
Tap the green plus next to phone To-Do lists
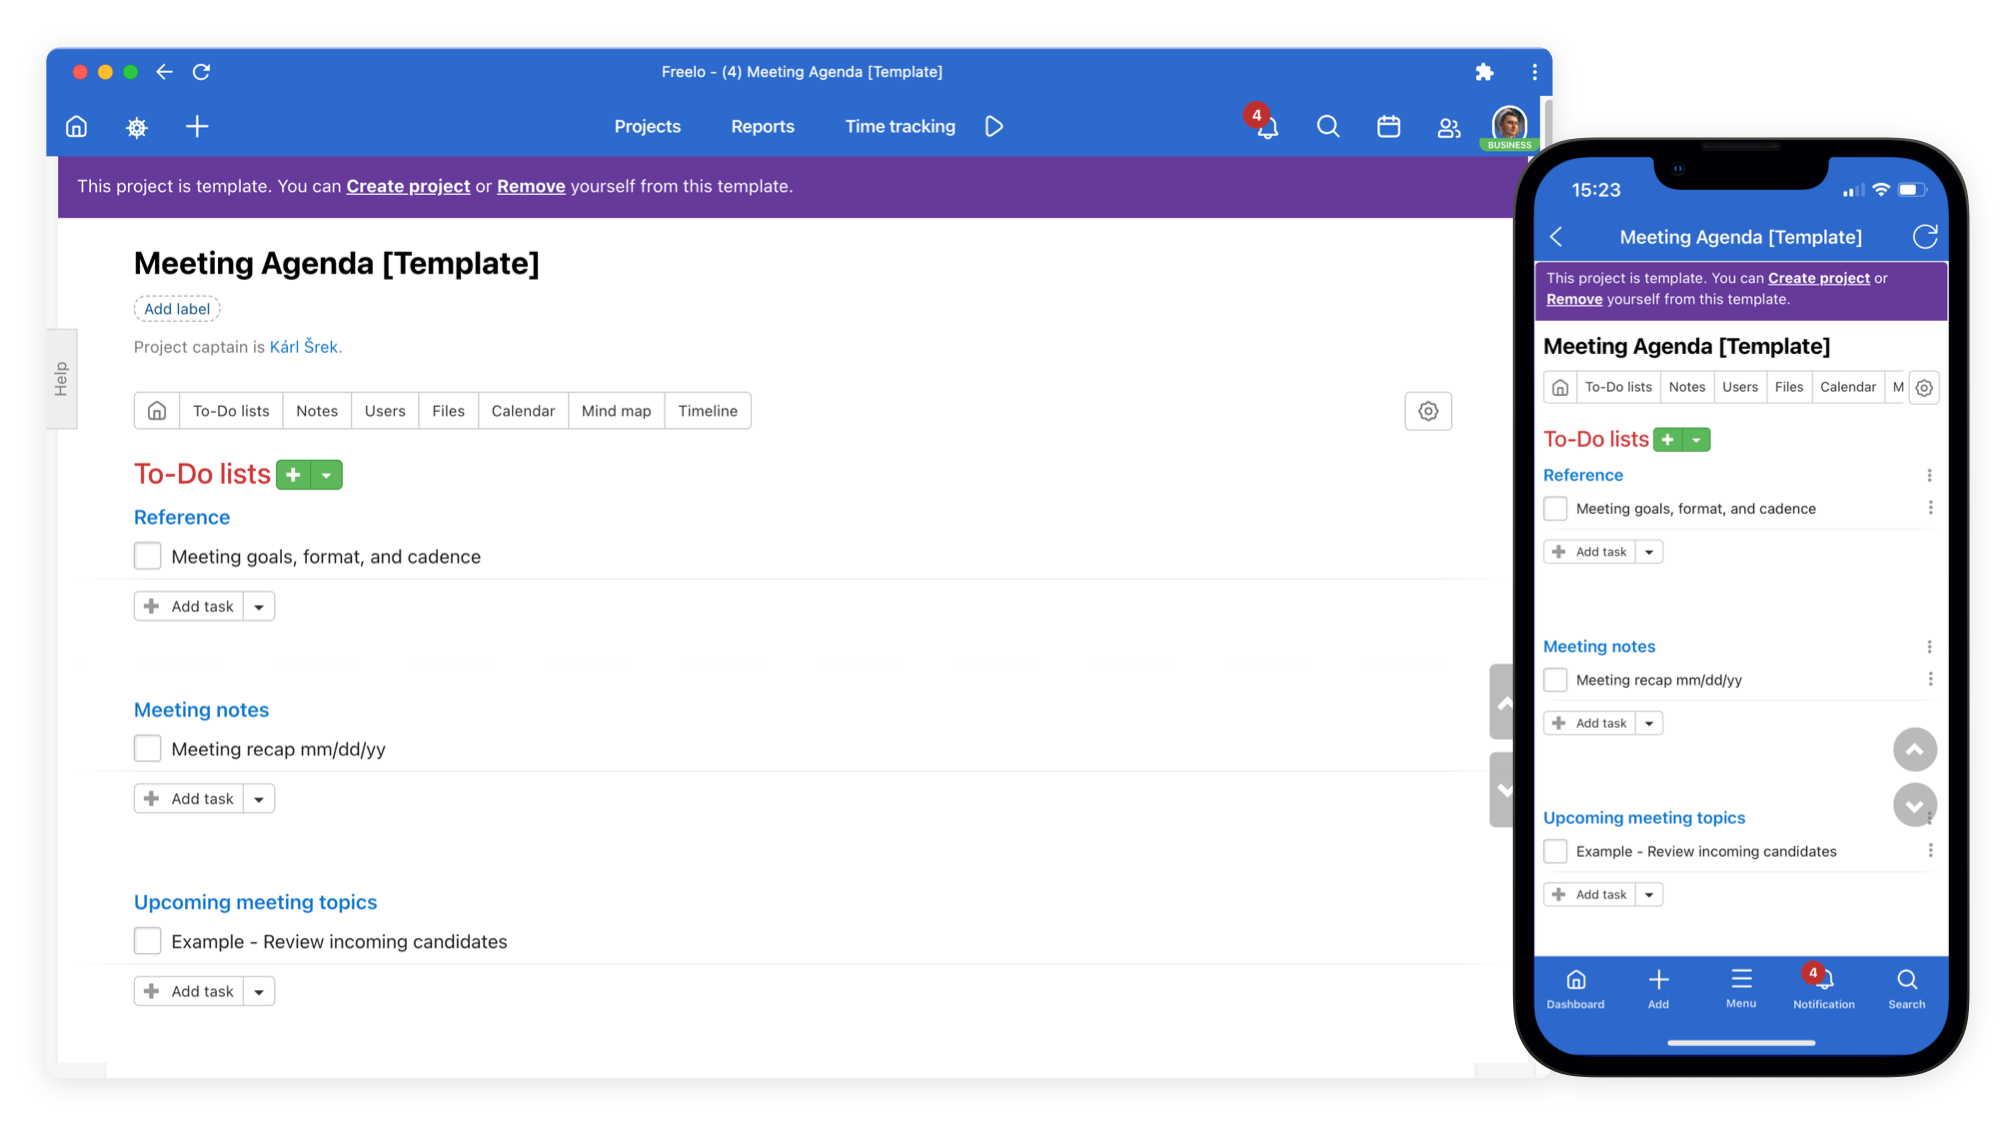tap(1668, 440)
